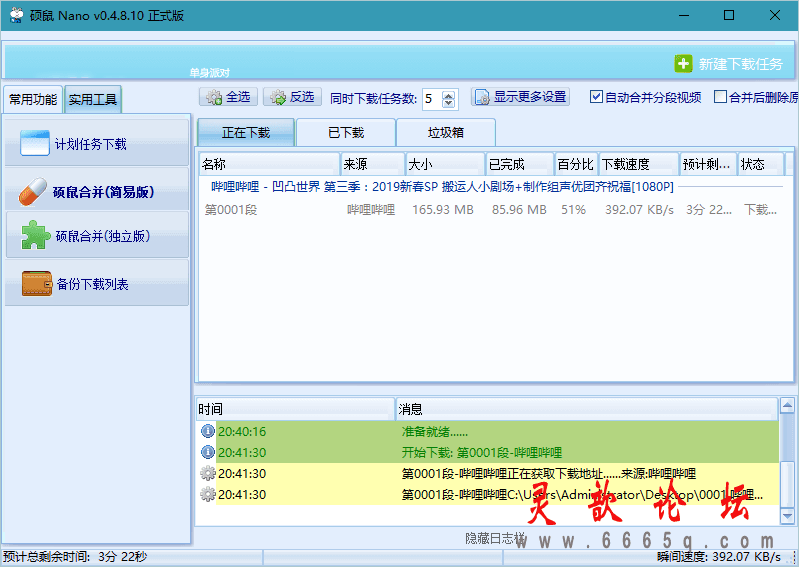
Task: Close the 硕鼠 Nano window
Action: click(x=775, y=15)
